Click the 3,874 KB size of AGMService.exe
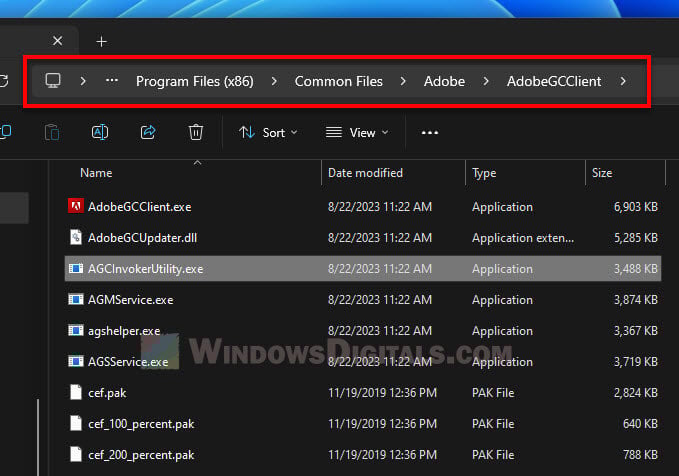 [x=636, y=300]
